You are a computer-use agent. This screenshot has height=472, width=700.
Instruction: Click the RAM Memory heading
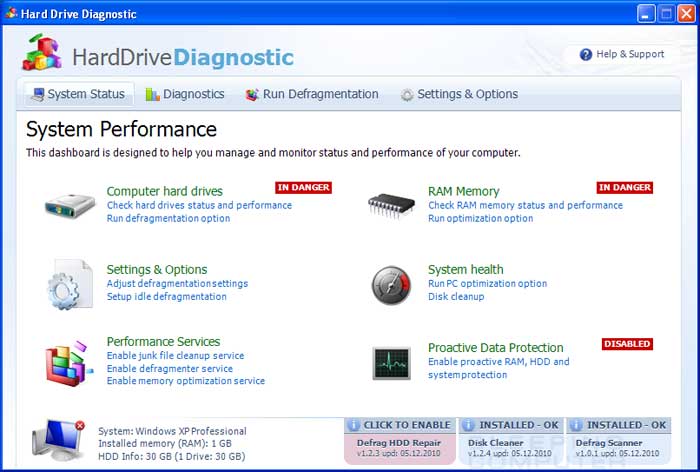463,191
